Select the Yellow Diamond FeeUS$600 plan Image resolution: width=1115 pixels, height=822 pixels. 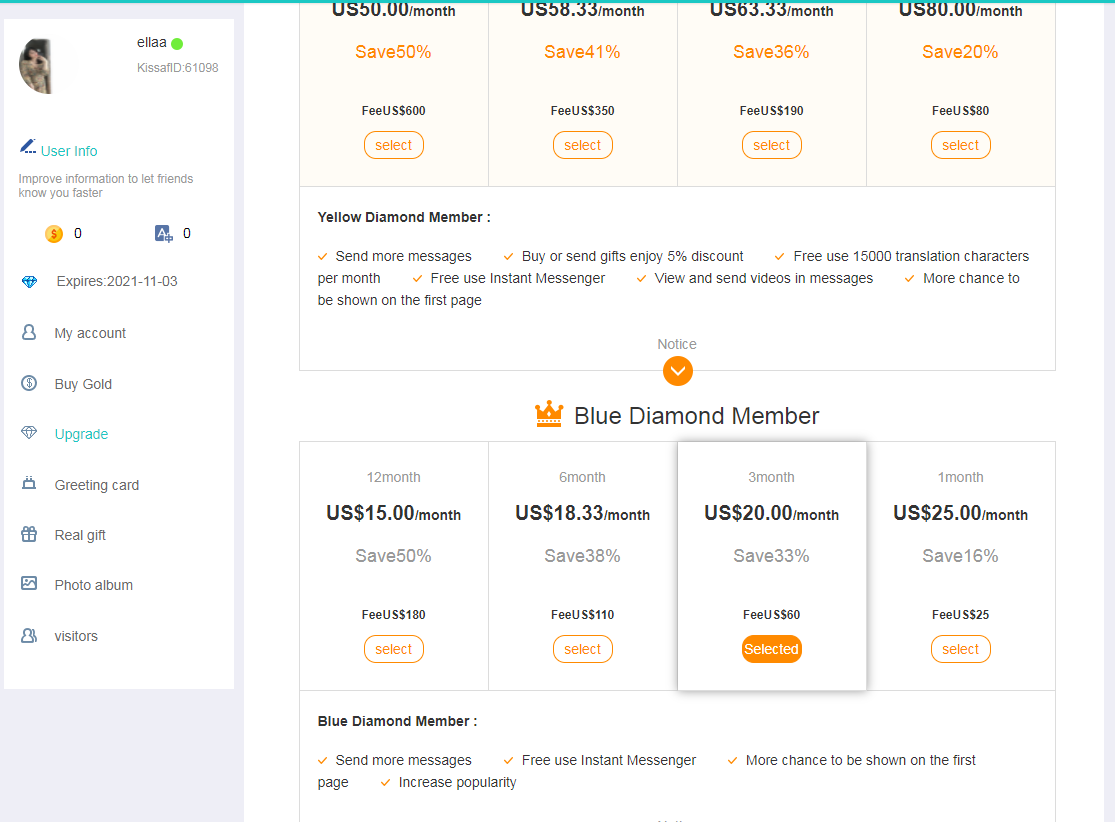click(393, 145)
